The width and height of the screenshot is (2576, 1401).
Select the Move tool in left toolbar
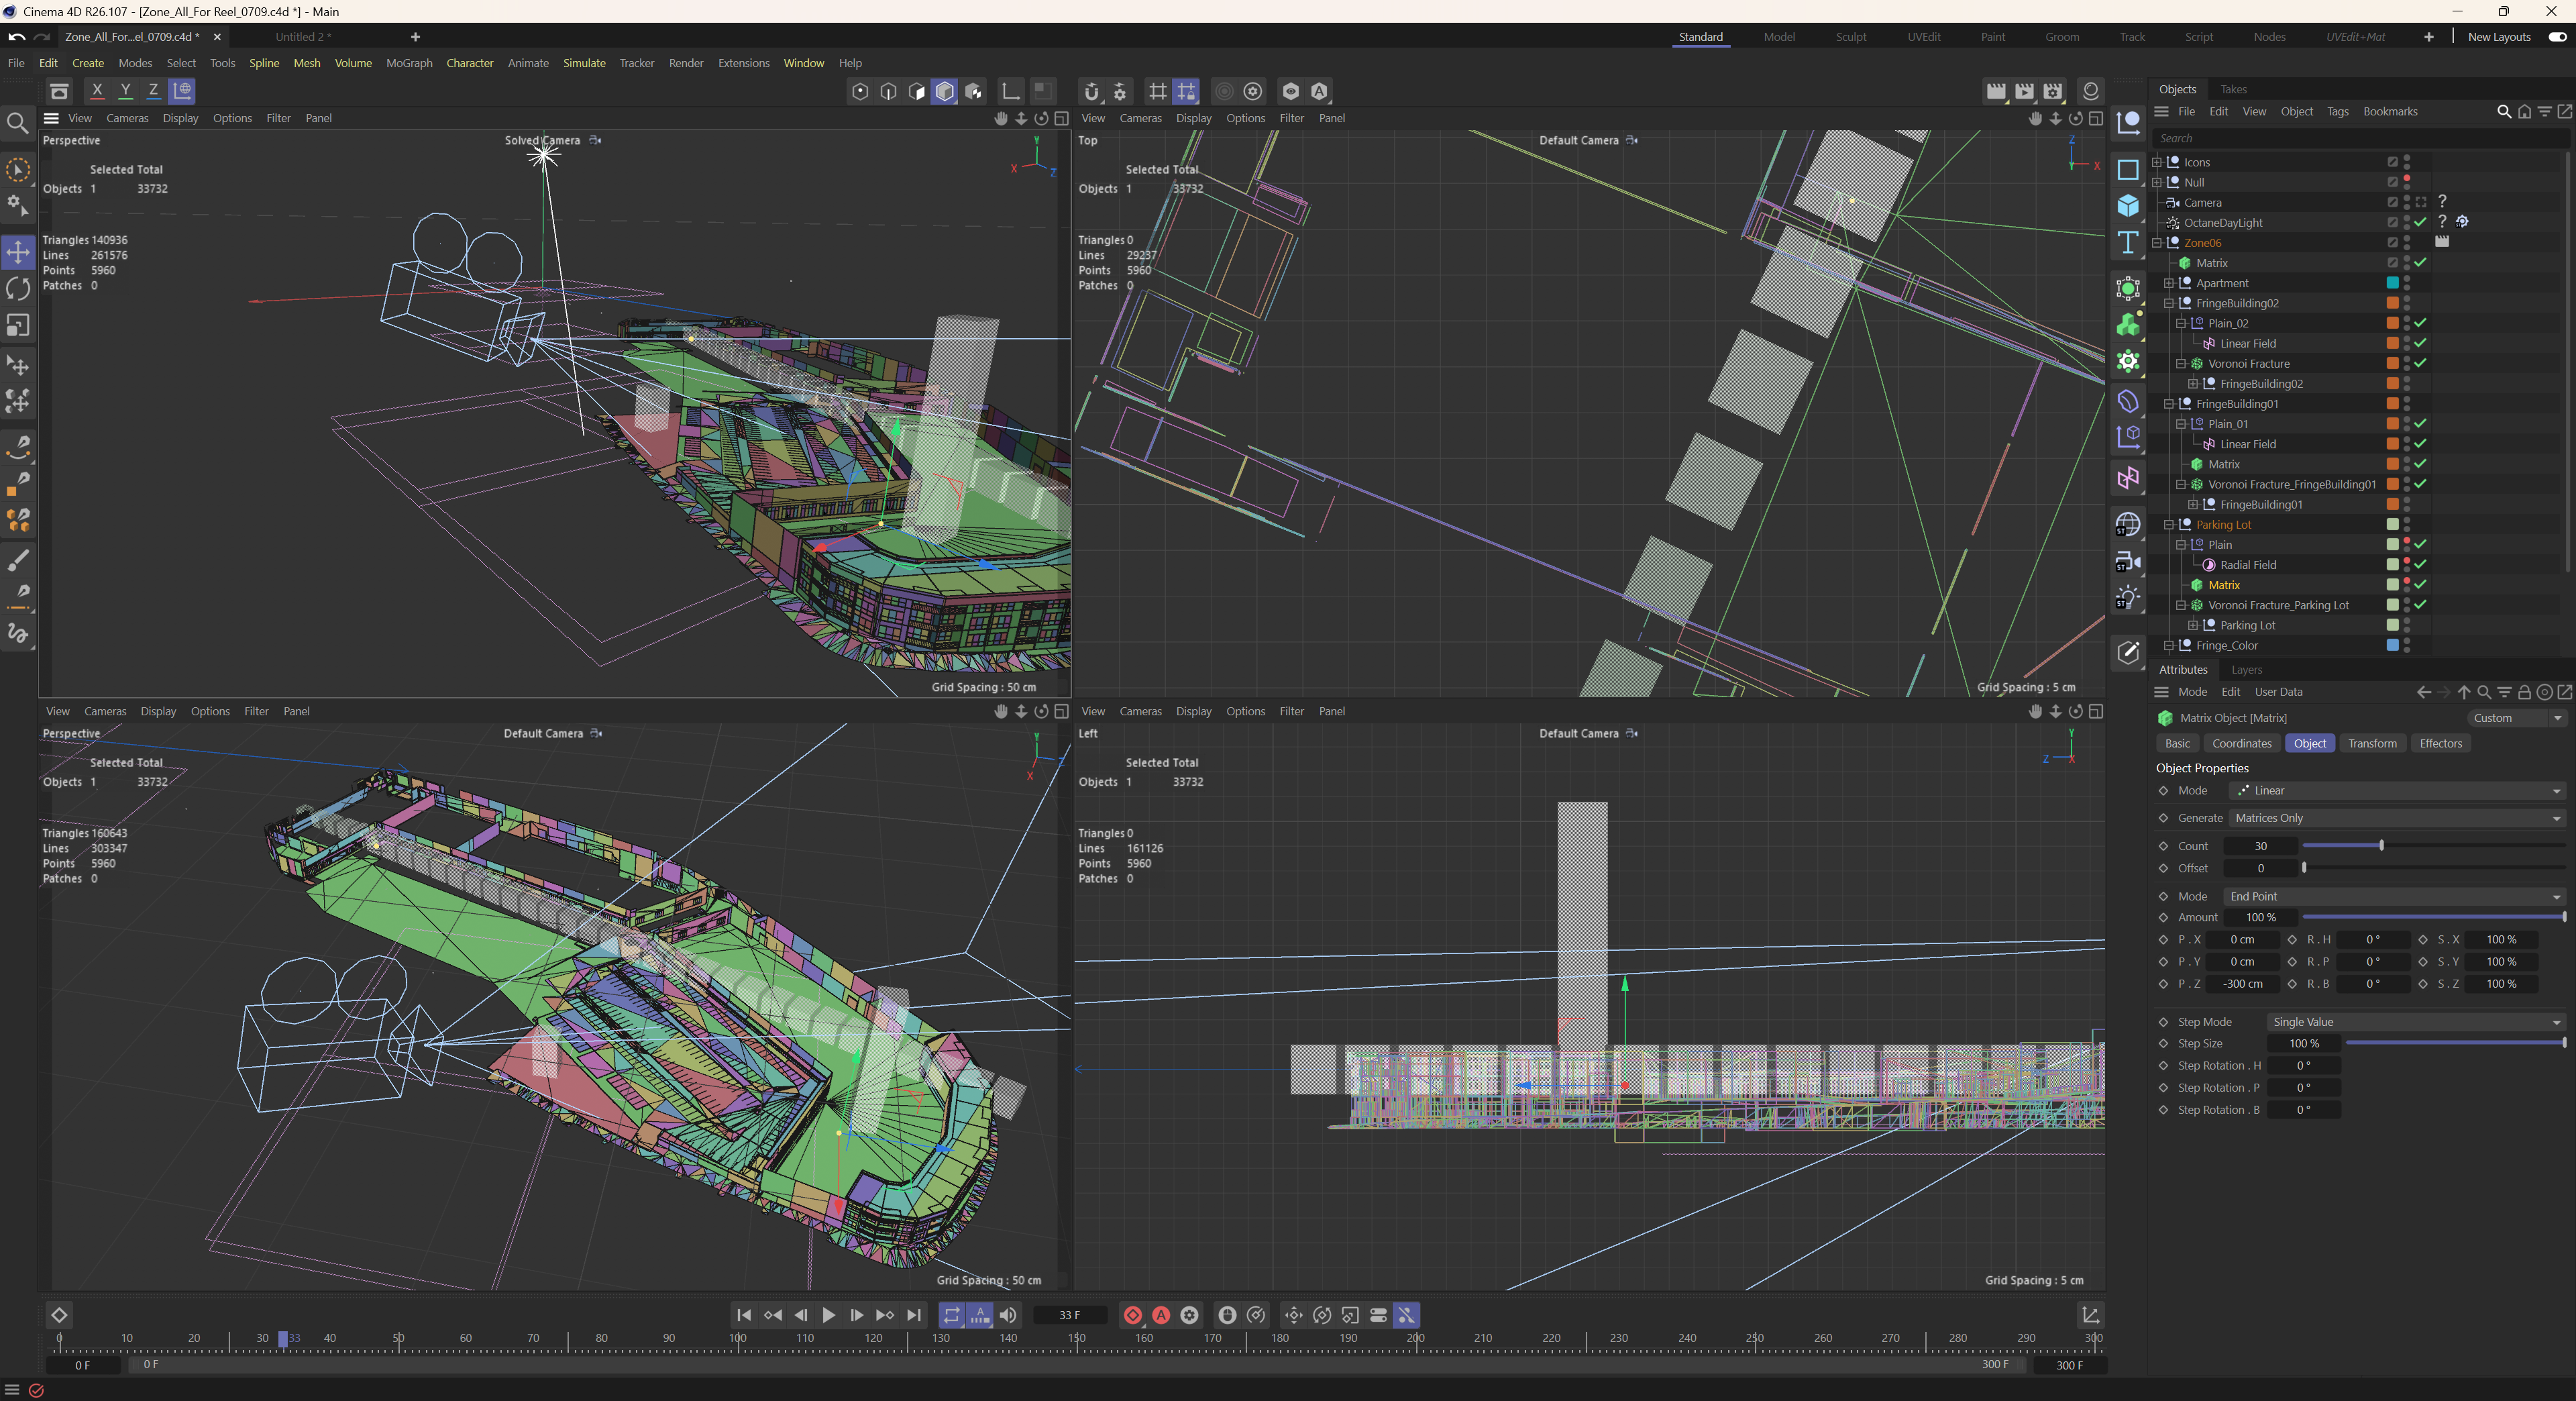pyautogui.click(x=18, y=252)
